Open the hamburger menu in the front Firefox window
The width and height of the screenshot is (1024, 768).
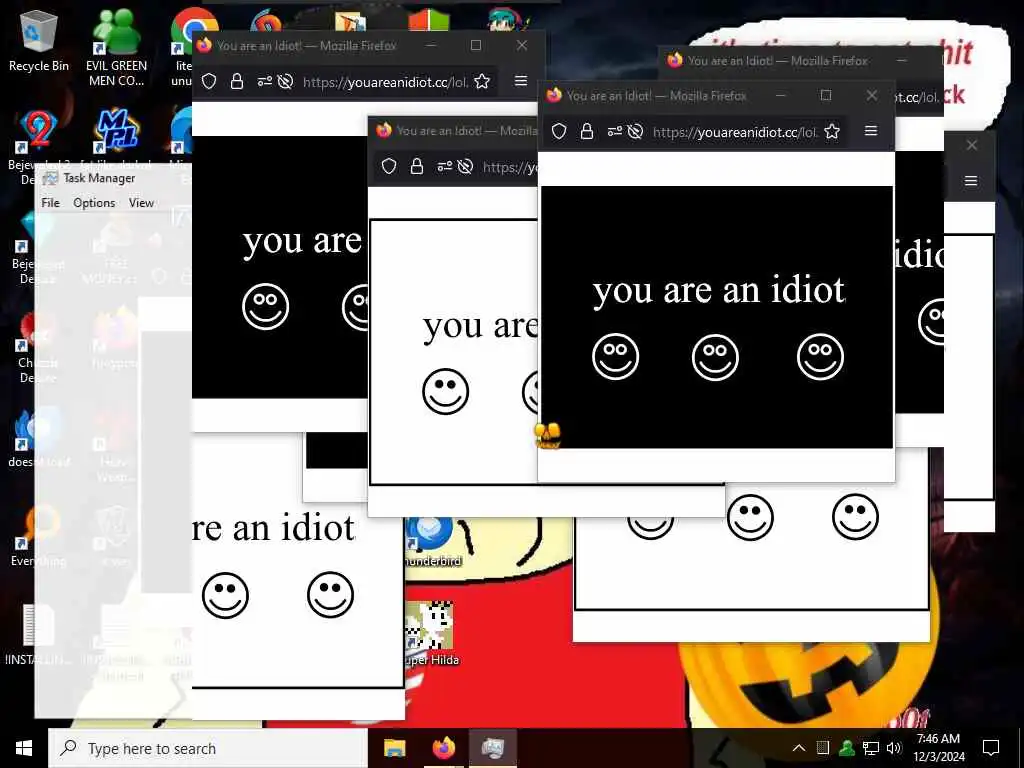coord(871,131)
